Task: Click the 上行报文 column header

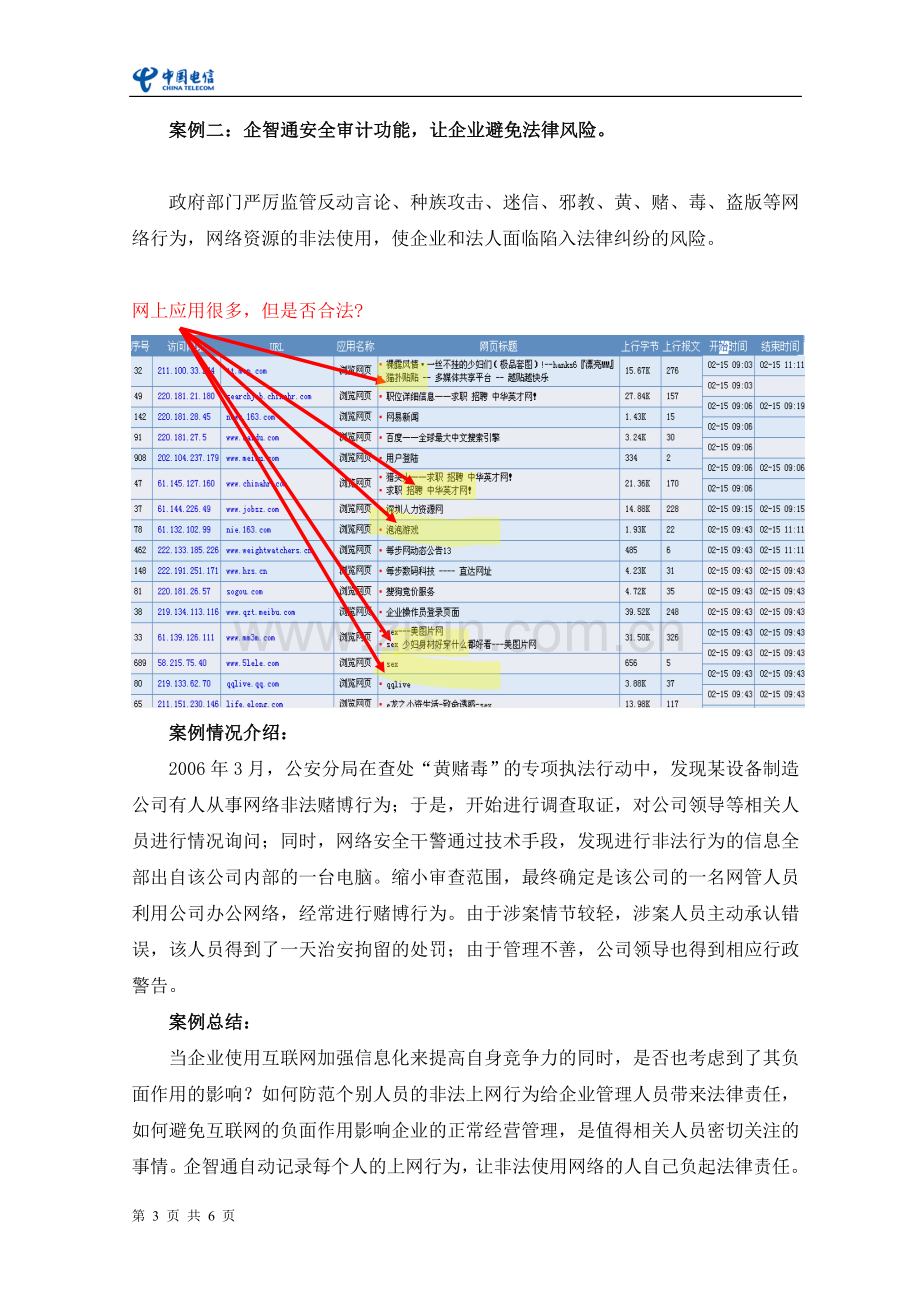Action: pyautogui.click(x=681, y=346)
